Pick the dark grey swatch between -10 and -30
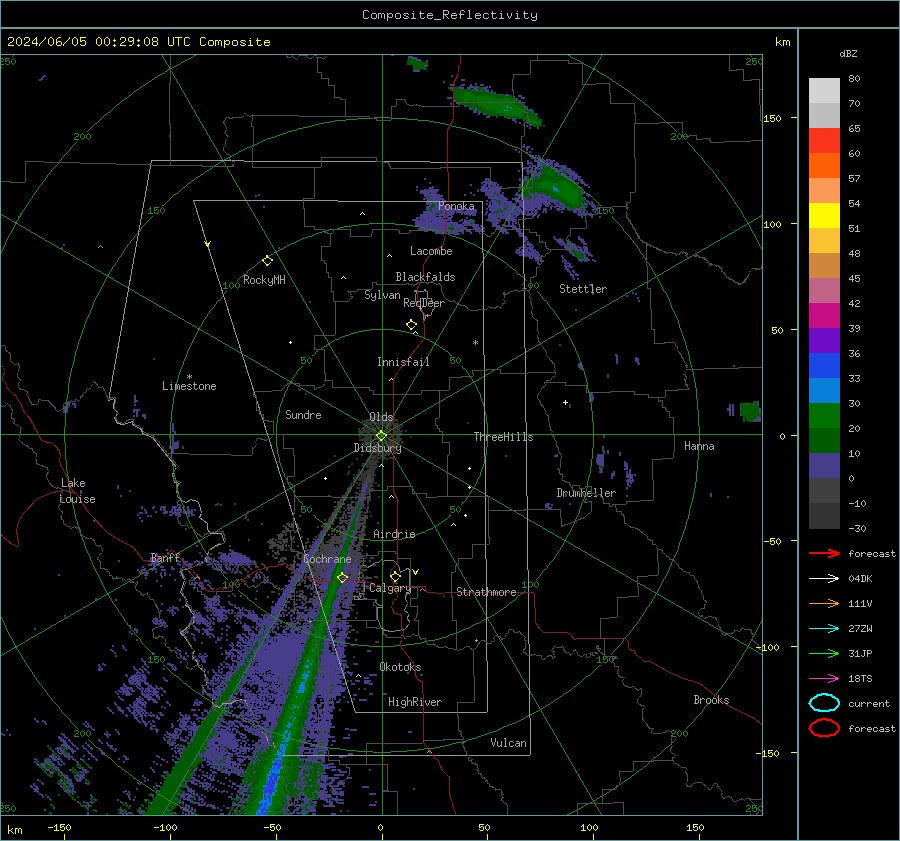Screen dimensions: 900x841 [x=824, y=516]
